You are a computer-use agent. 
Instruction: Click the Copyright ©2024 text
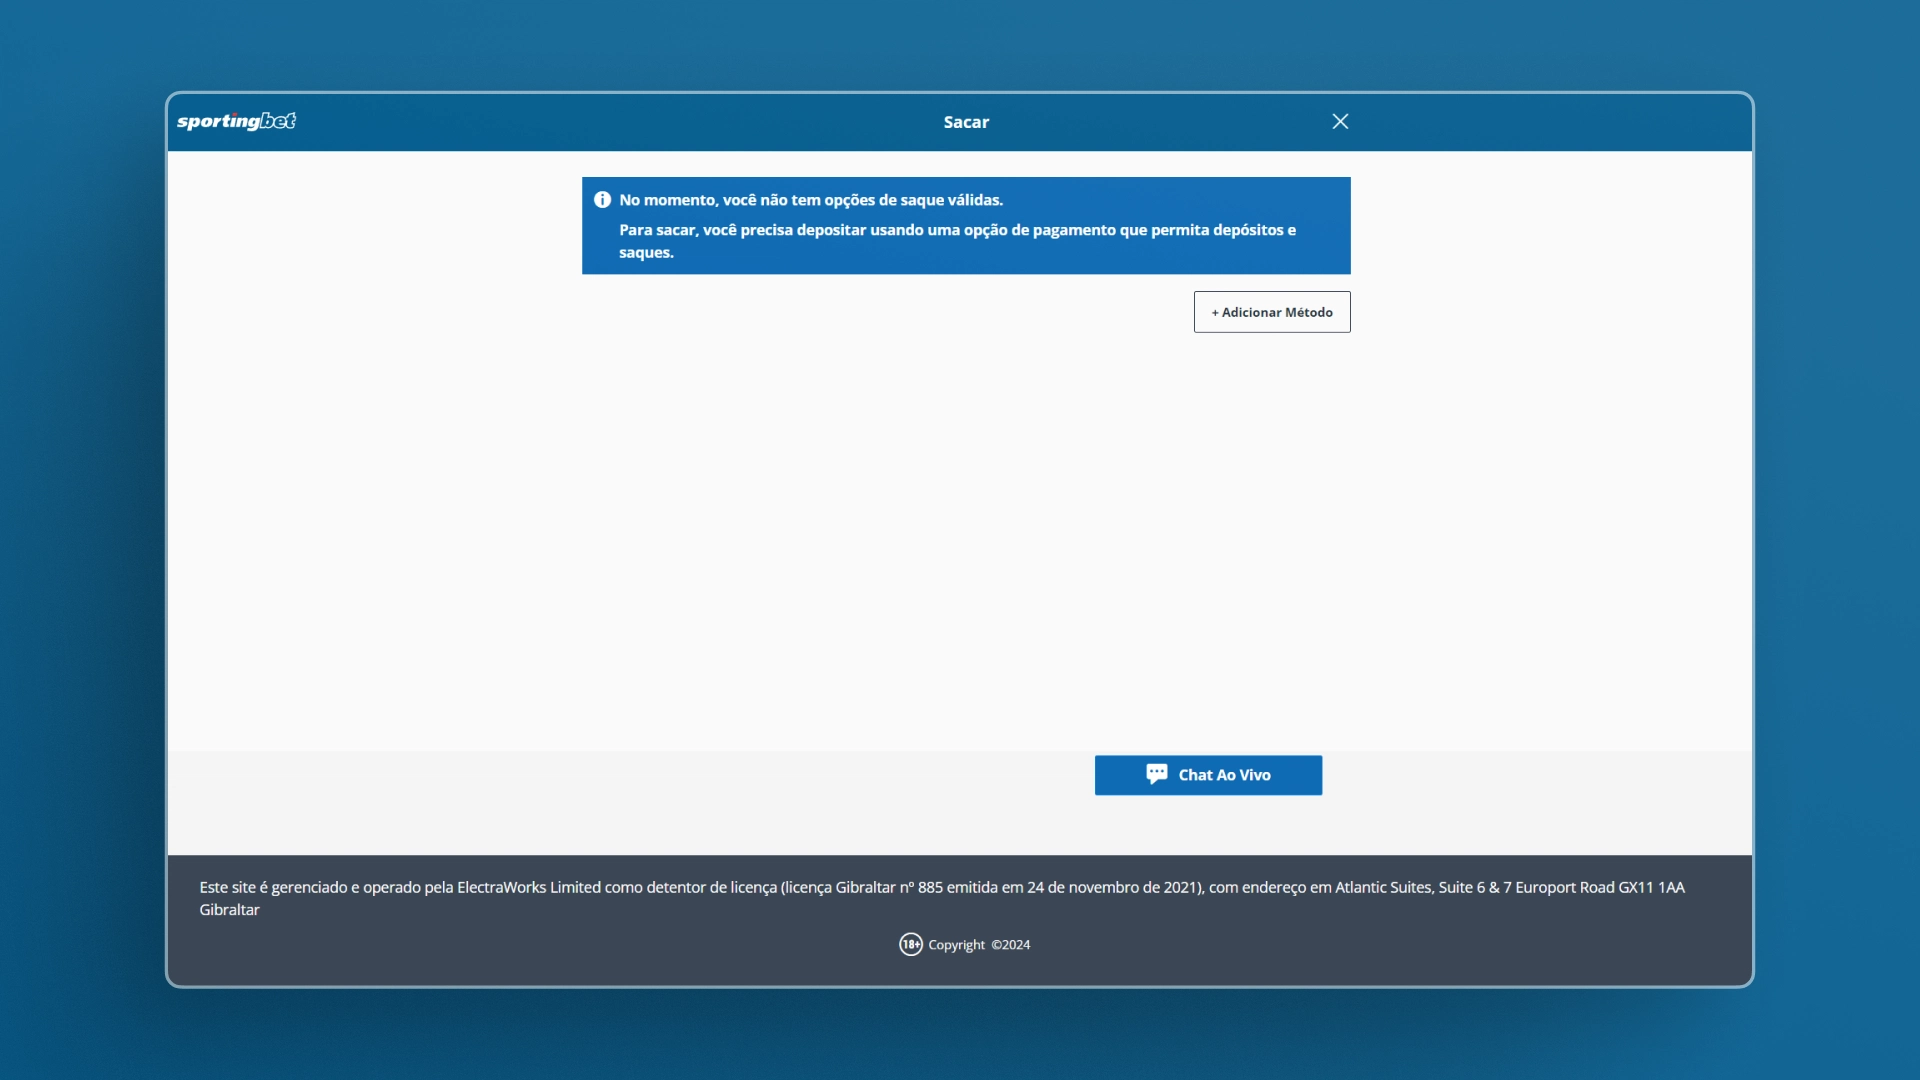coord(979,945)
